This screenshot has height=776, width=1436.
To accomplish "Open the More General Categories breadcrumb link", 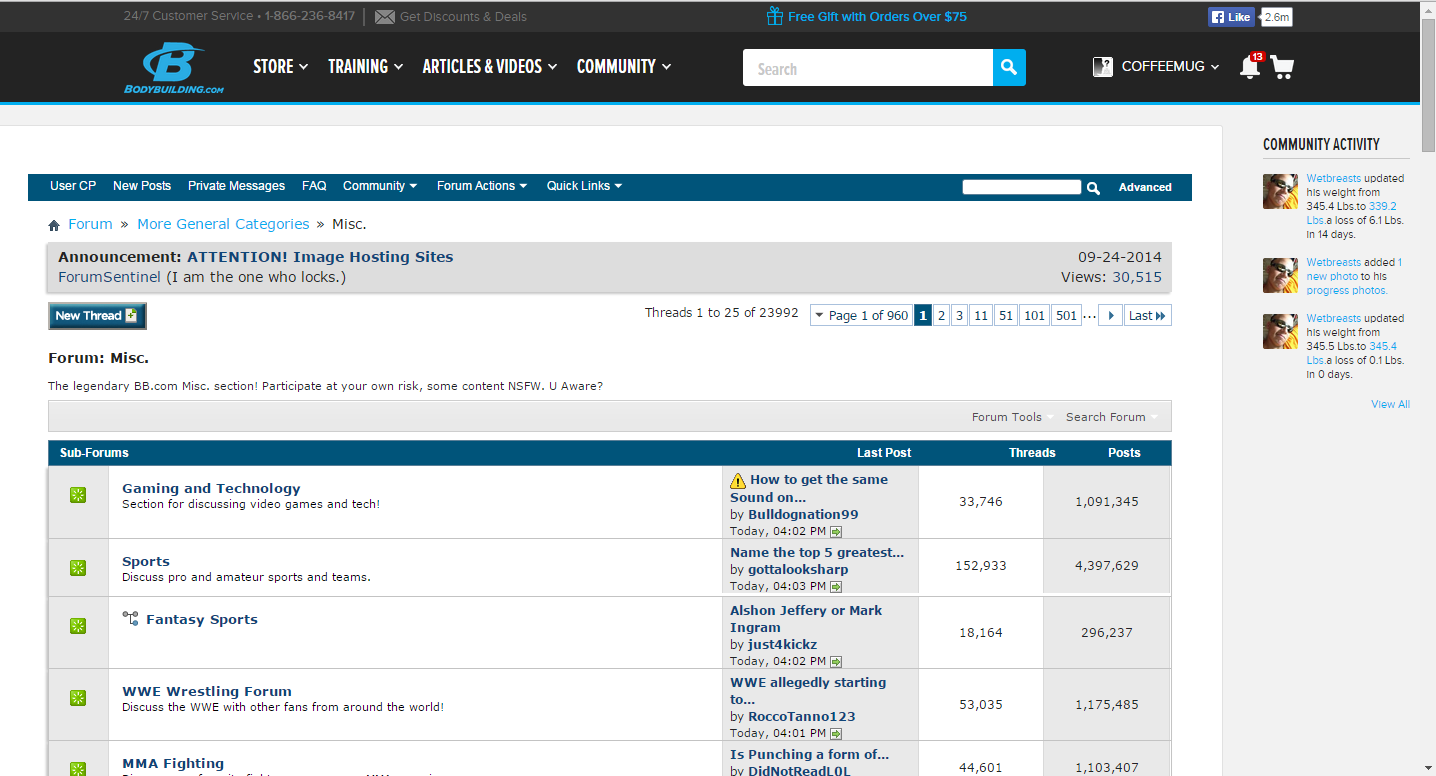I will point(223,224).
